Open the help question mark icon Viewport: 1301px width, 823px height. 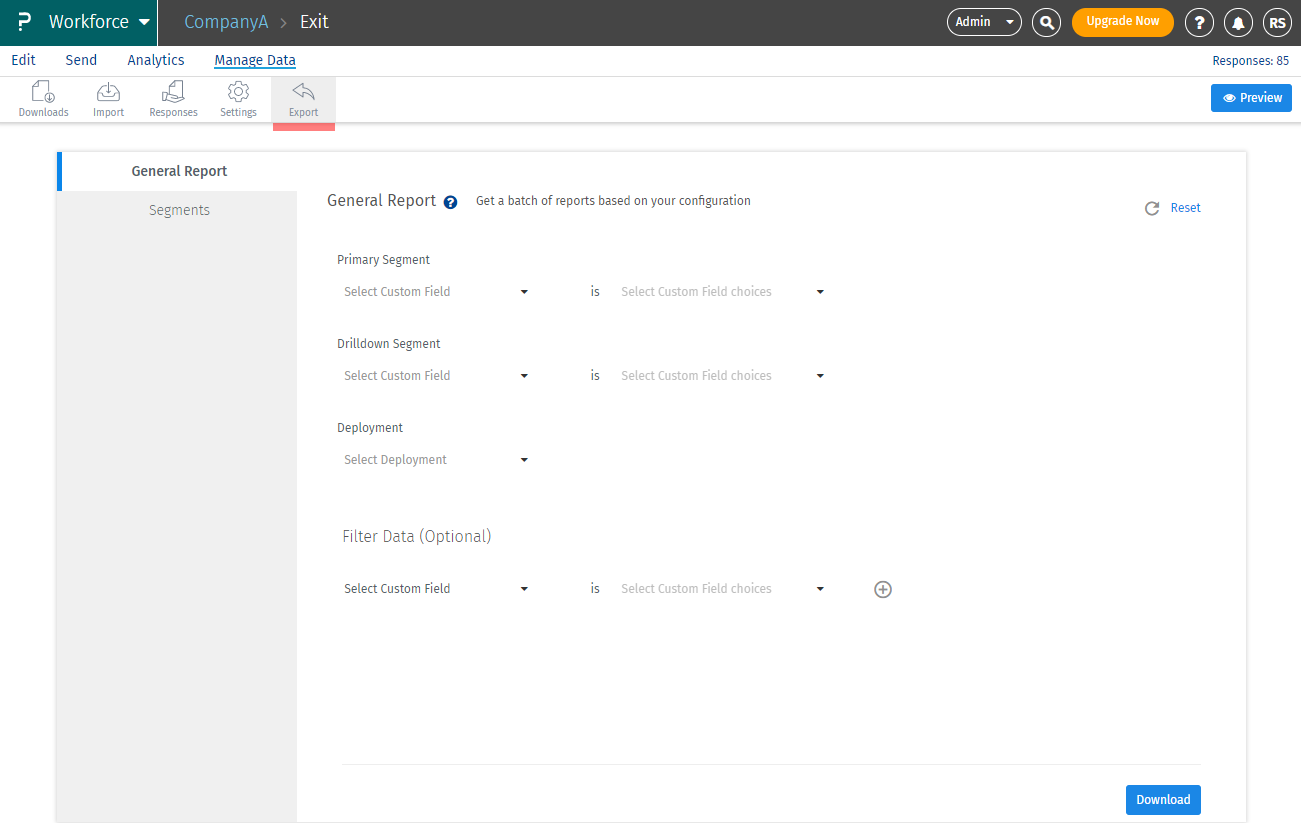pos(1199,22)
